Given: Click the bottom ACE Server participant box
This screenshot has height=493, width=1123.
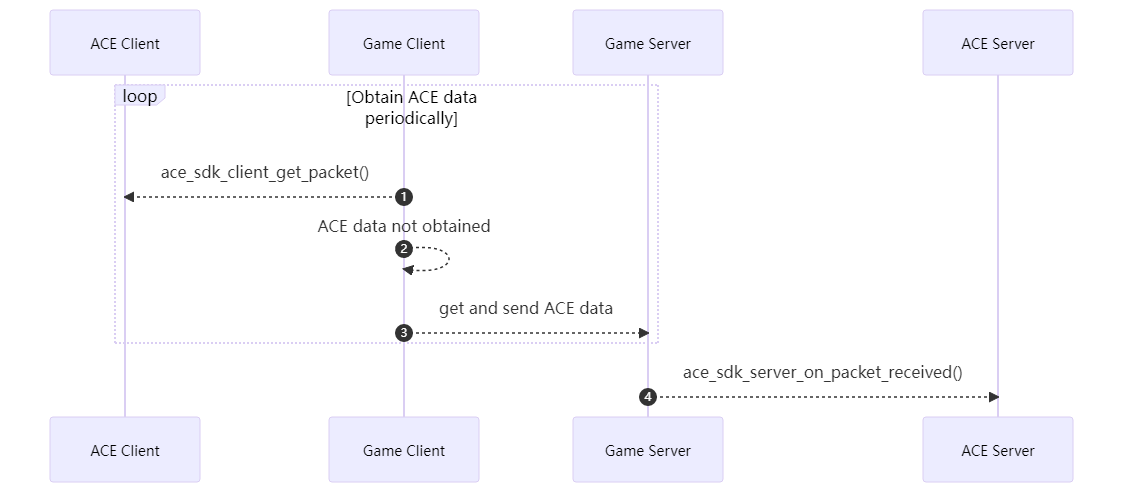Looking at the screenshot, I should pyautogui.click(x=997, y=450).
